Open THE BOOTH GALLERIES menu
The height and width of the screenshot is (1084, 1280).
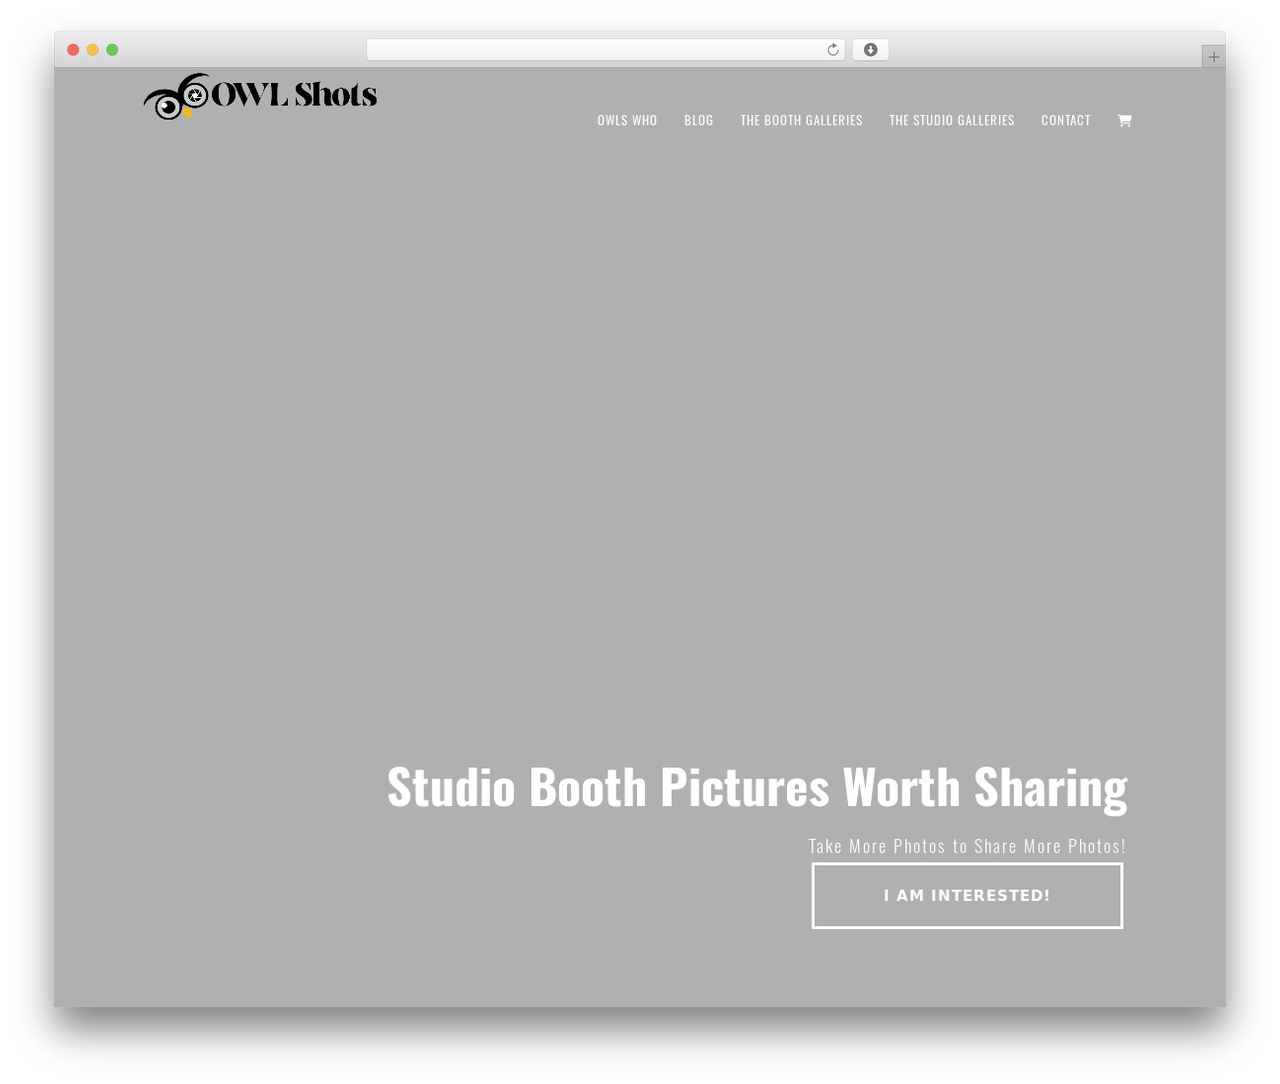801,120
